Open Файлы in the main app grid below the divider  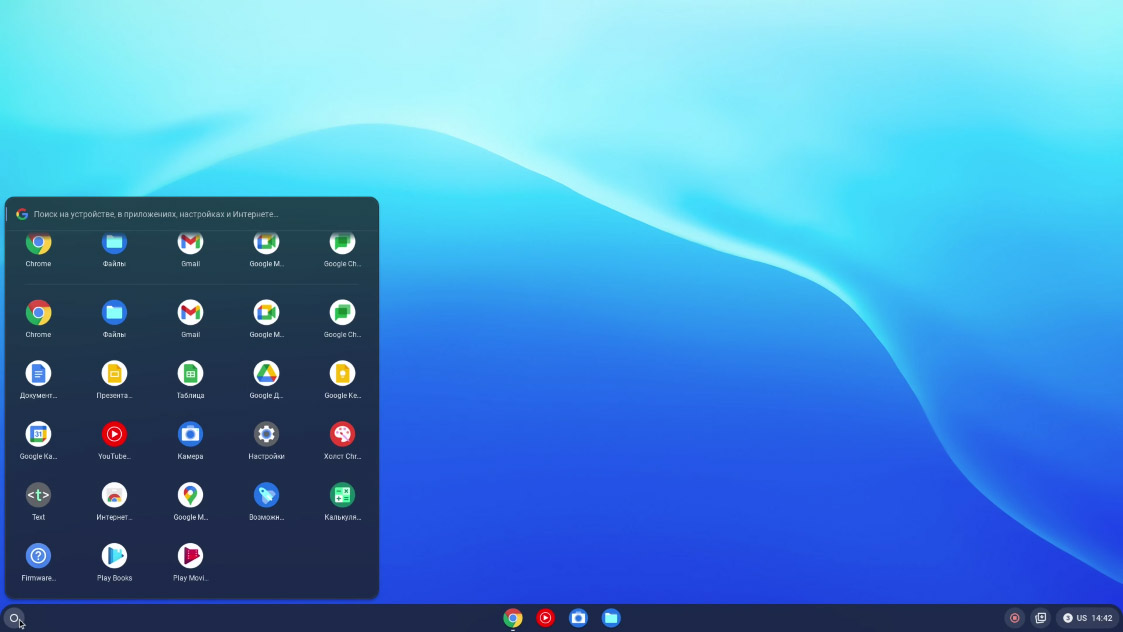(x=115, y=312)
